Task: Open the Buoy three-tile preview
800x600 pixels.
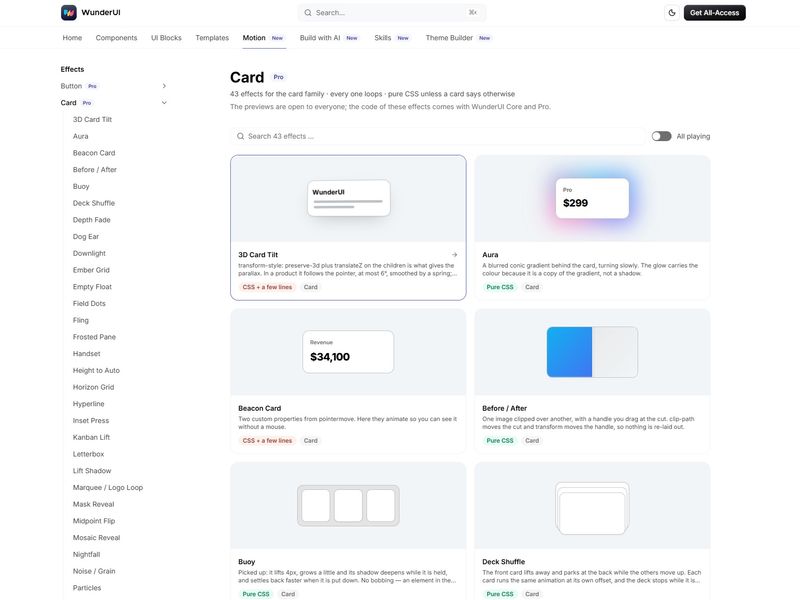Action: click(x=348, y=506)
